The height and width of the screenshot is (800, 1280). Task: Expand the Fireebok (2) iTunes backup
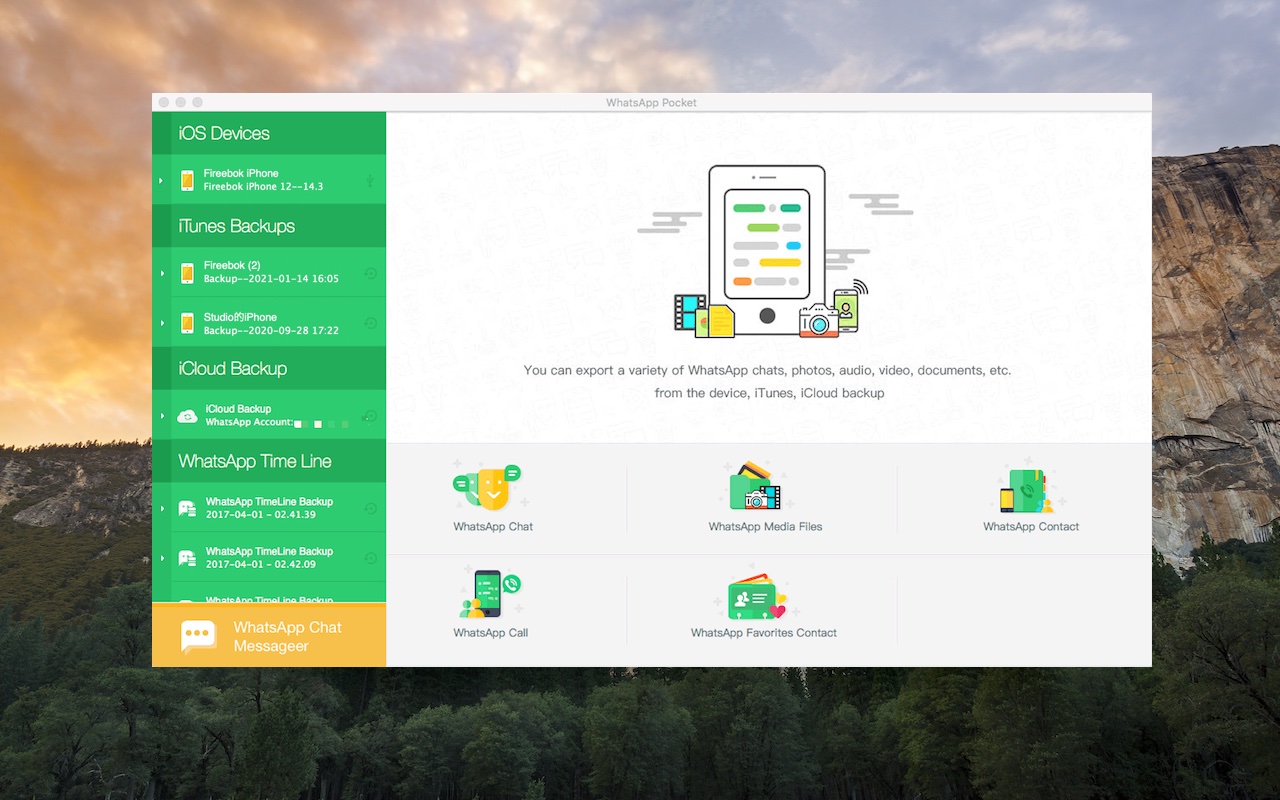click(161, 273)
